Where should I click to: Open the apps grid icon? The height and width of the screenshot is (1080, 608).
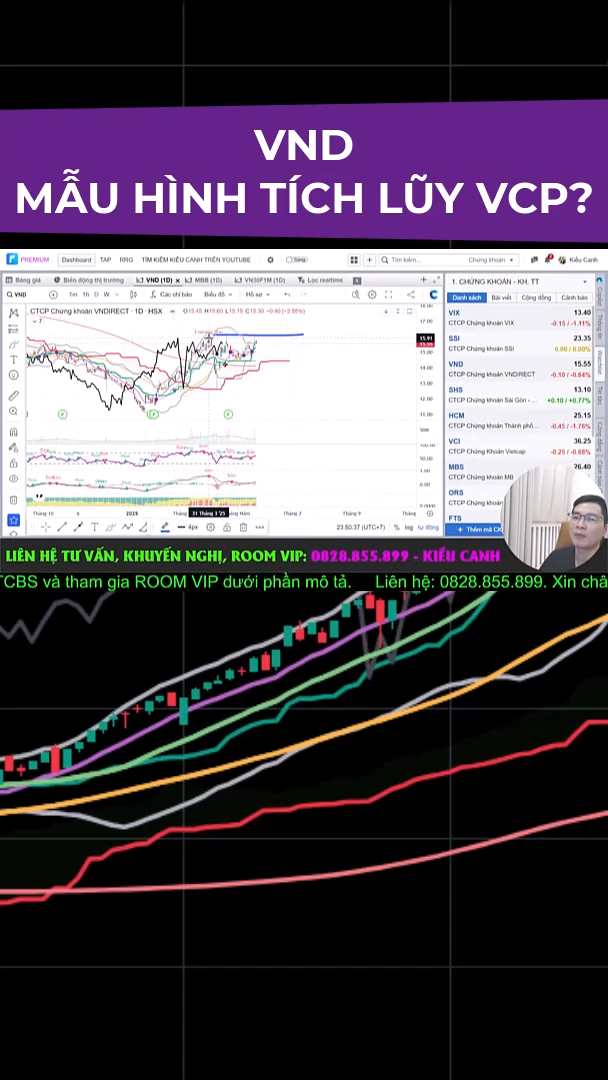[353, 260]
